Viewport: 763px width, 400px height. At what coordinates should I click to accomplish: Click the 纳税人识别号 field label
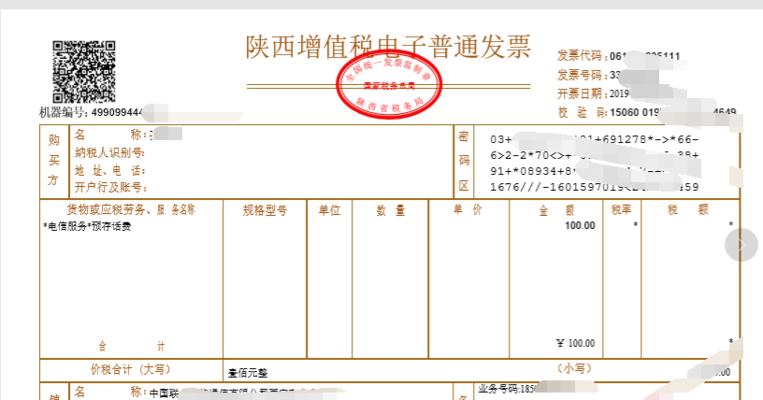click(x=109, y=153)
